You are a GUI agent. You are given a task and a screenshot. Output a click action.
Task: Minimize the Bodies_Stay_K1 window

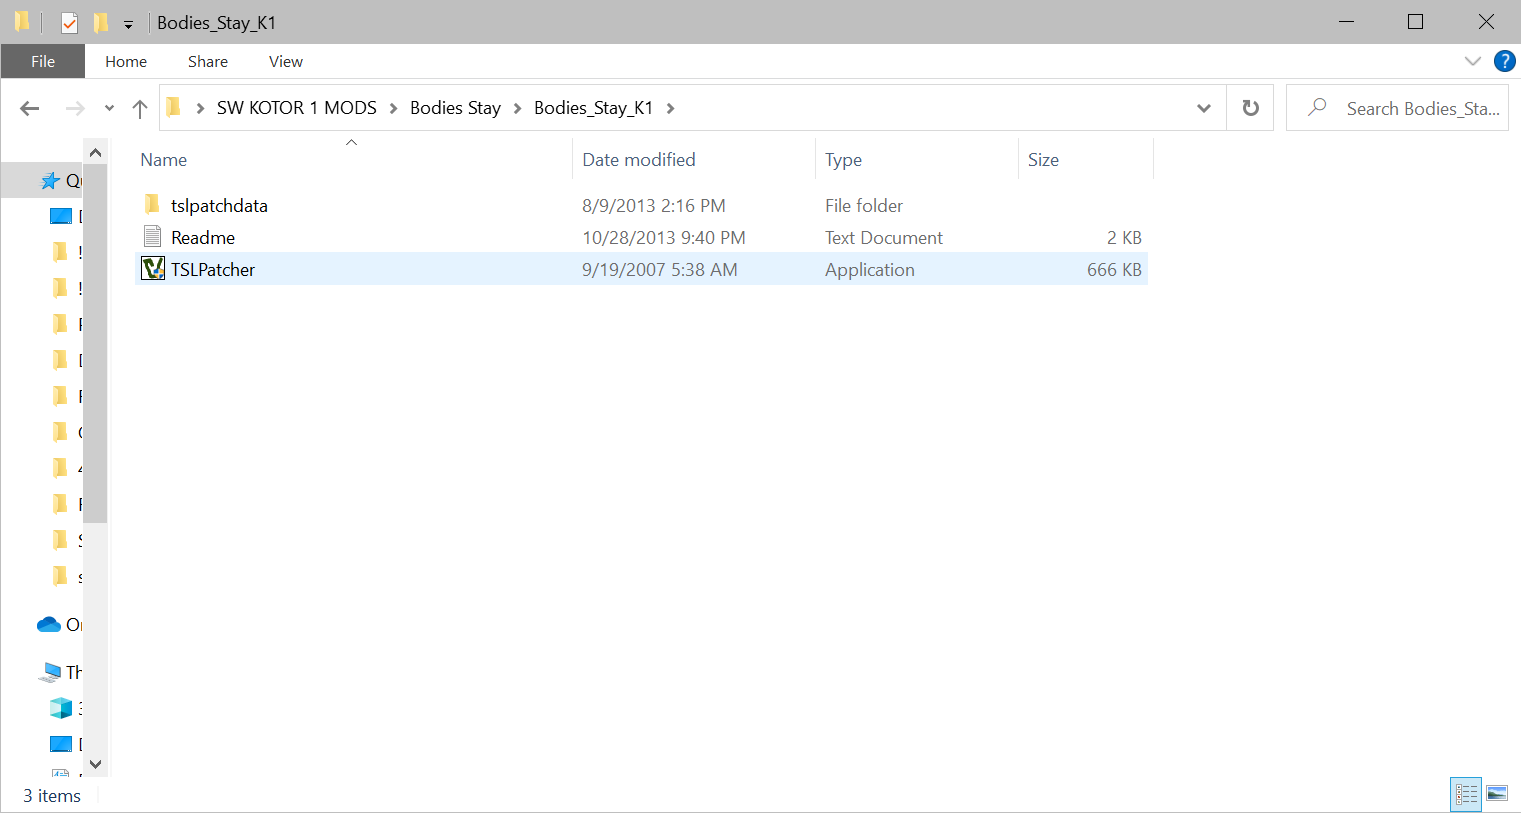click(1346, 22)
